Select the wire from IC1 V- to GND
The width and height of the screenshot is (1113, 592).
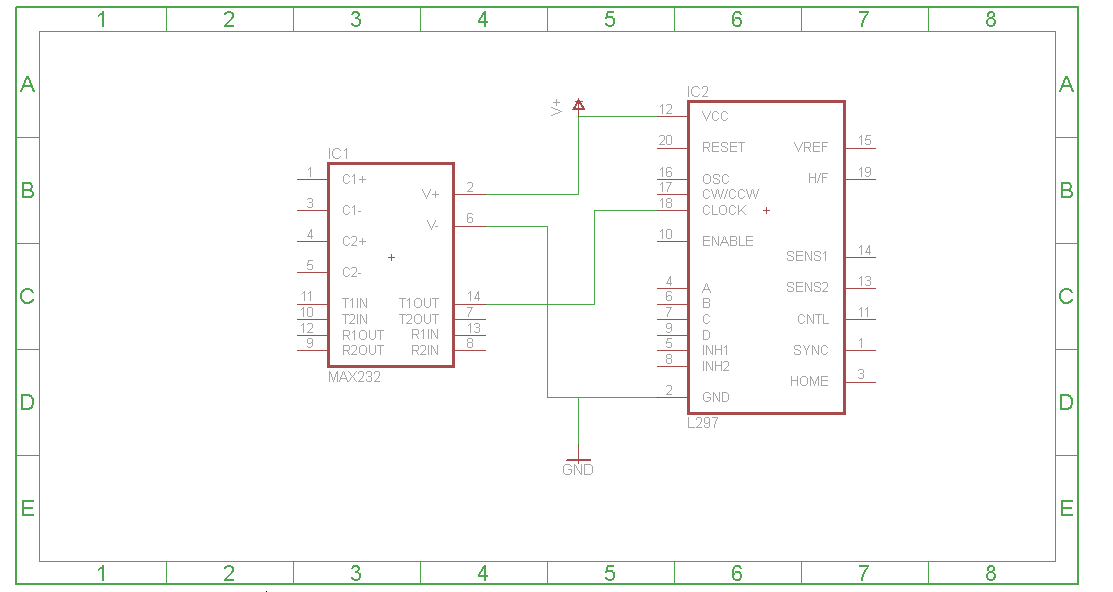tap(547, 312)
